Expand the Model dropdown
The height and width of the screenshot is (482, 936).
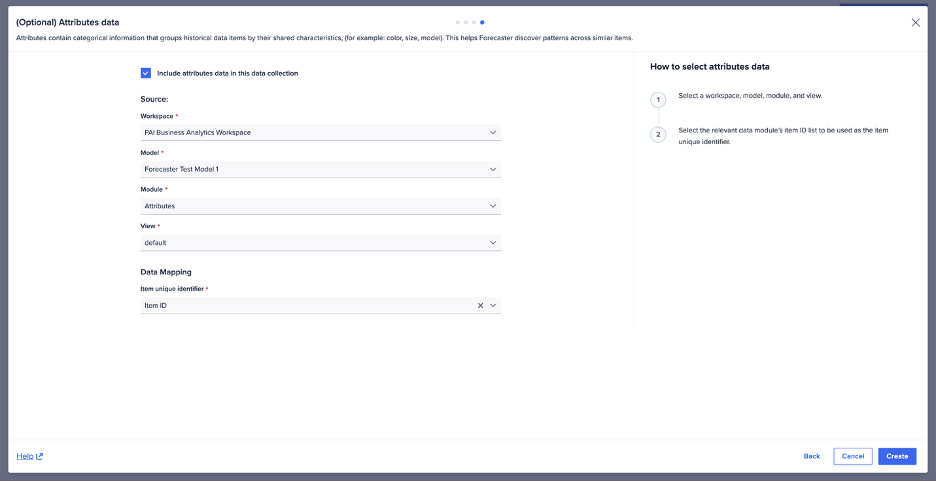(320, 169)
